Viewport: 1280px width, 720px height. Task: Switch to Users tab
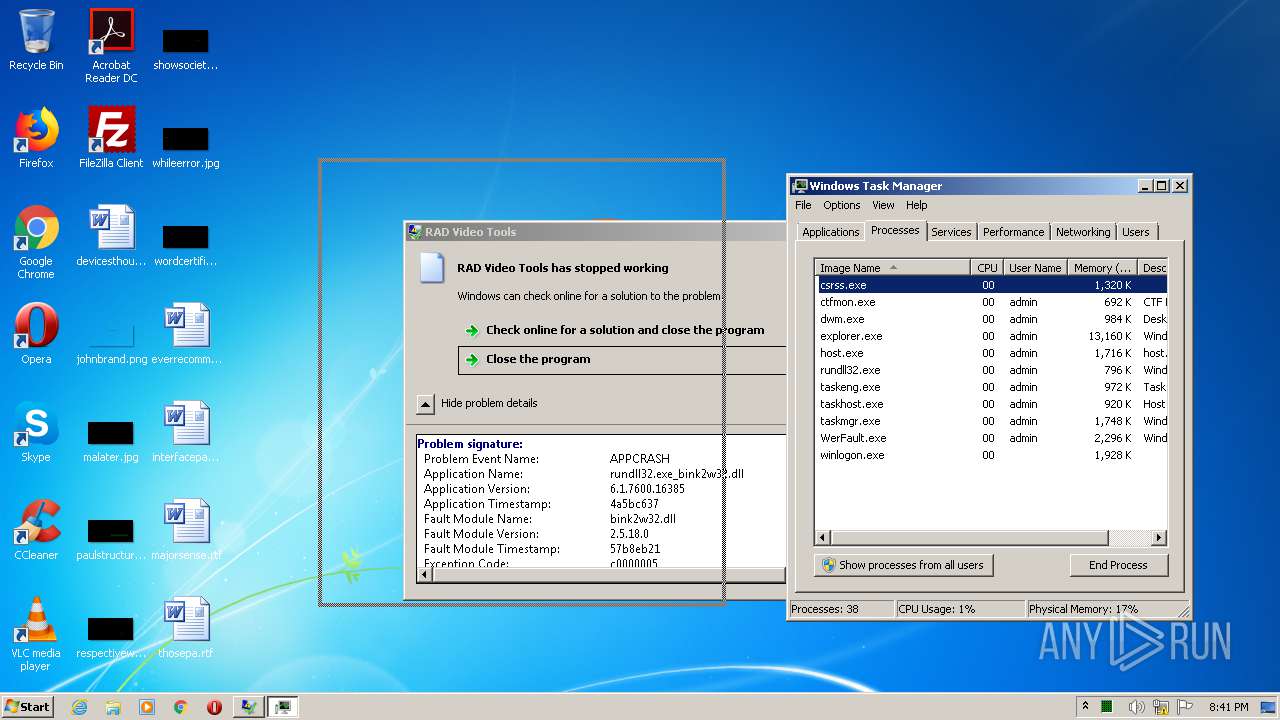(1135, 232)
